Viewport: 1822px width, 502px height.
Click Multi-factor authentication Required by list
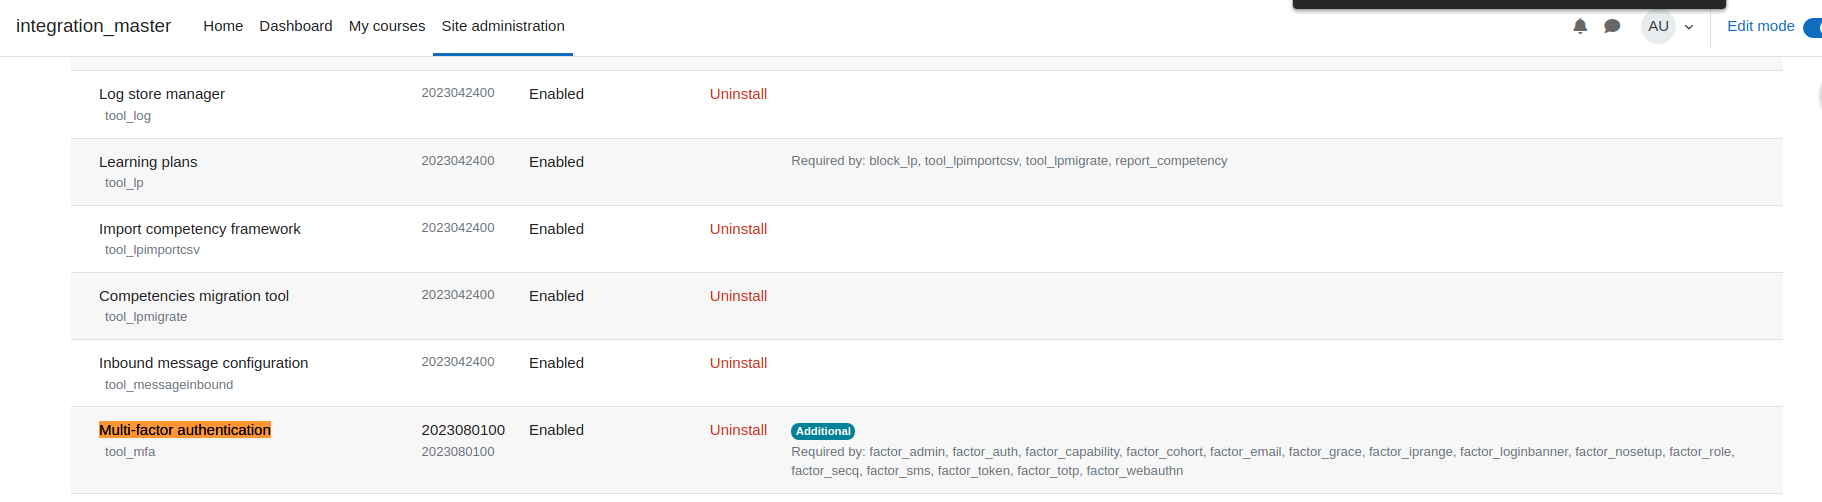[x=1263, y=461]
